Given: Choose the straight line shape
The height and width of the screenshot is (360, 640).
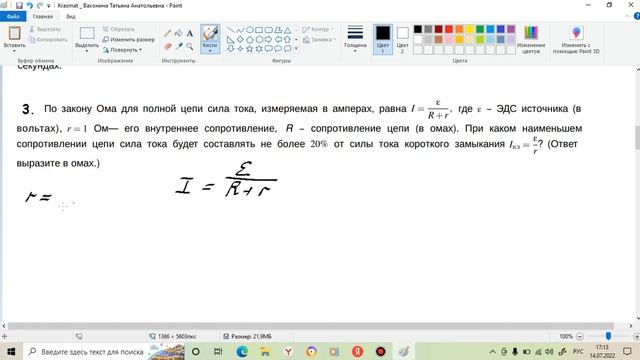Looking at the screenshot, I should [231, 30].
